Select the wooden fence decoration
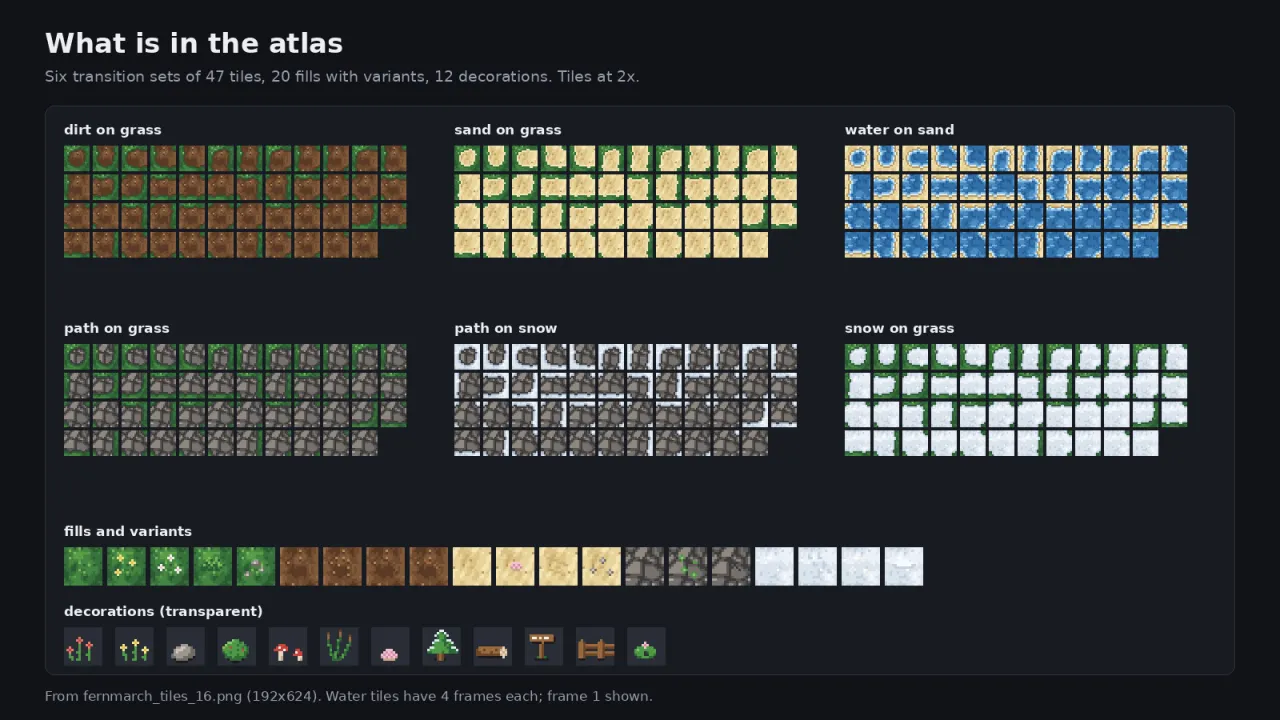This screenshot has width=1280, height=720. (x=595, y=647)
